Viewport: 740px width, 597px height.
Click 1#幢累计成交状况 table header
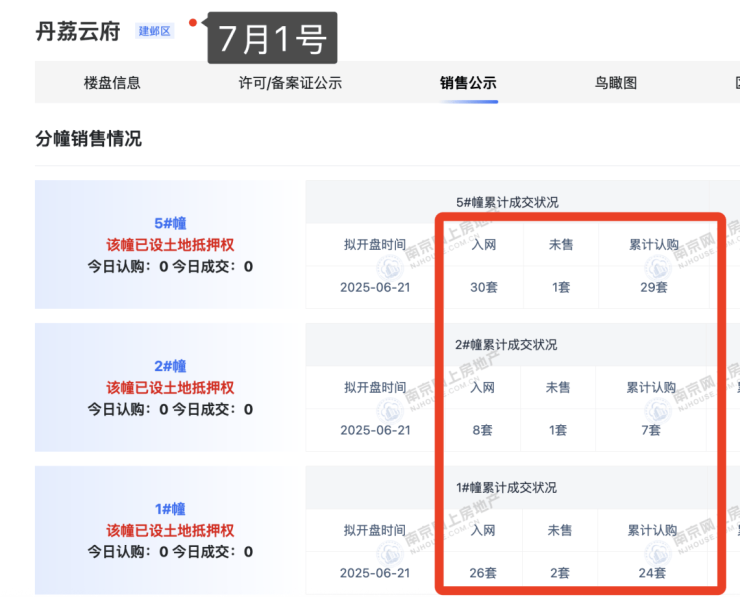click(x=506, y=488)
